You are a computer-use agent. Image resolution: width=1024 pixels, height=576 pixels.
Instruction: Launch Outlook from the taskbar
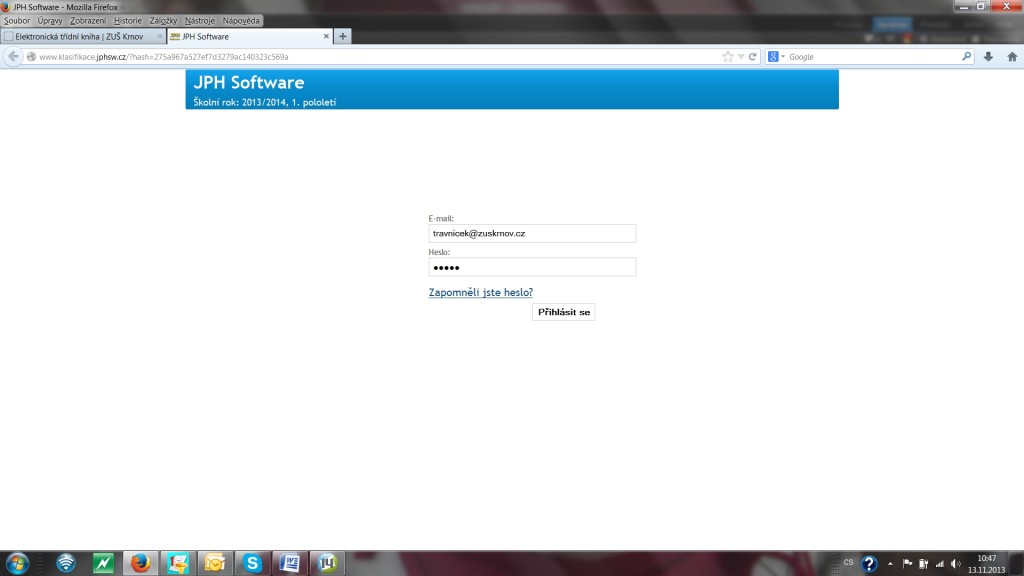215,563
